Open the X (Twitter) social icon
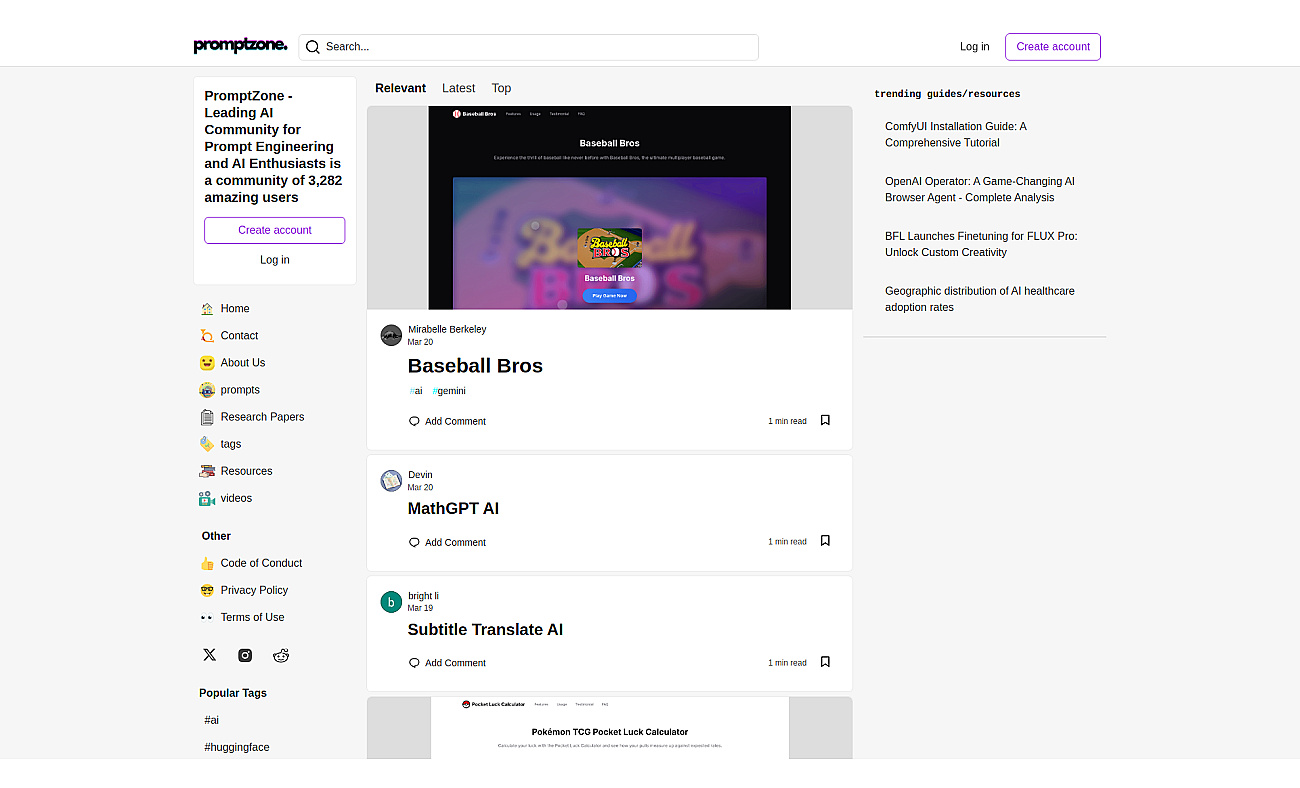 pos(209,655)
